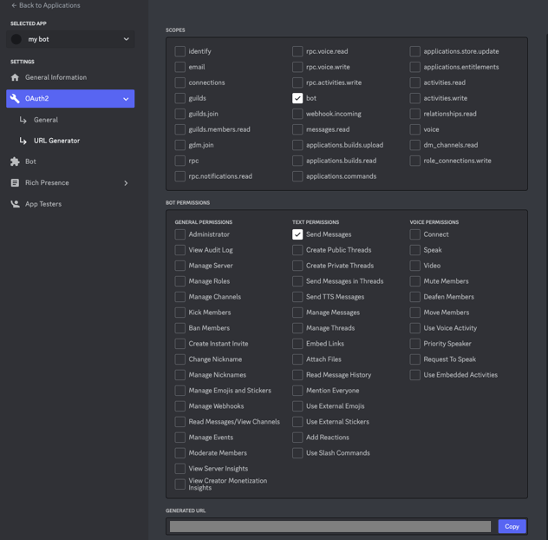This screenshot has height=540, width=548.
Task: Click the back arrow to Applications
Action: (x=14, y=5)
